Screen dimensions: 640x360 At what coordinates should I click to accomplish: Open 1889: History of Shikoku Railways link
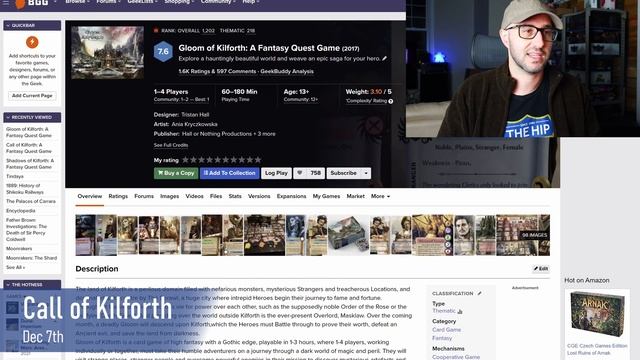(25, 189)
